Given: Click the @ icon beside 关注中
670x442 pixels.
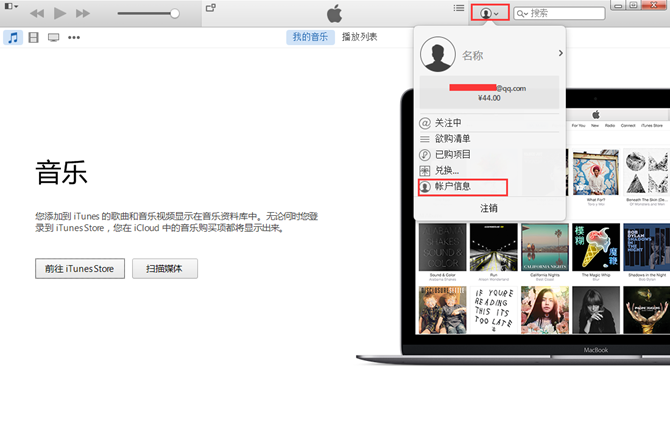Looking at the screenshot, I should coord(425,123).
